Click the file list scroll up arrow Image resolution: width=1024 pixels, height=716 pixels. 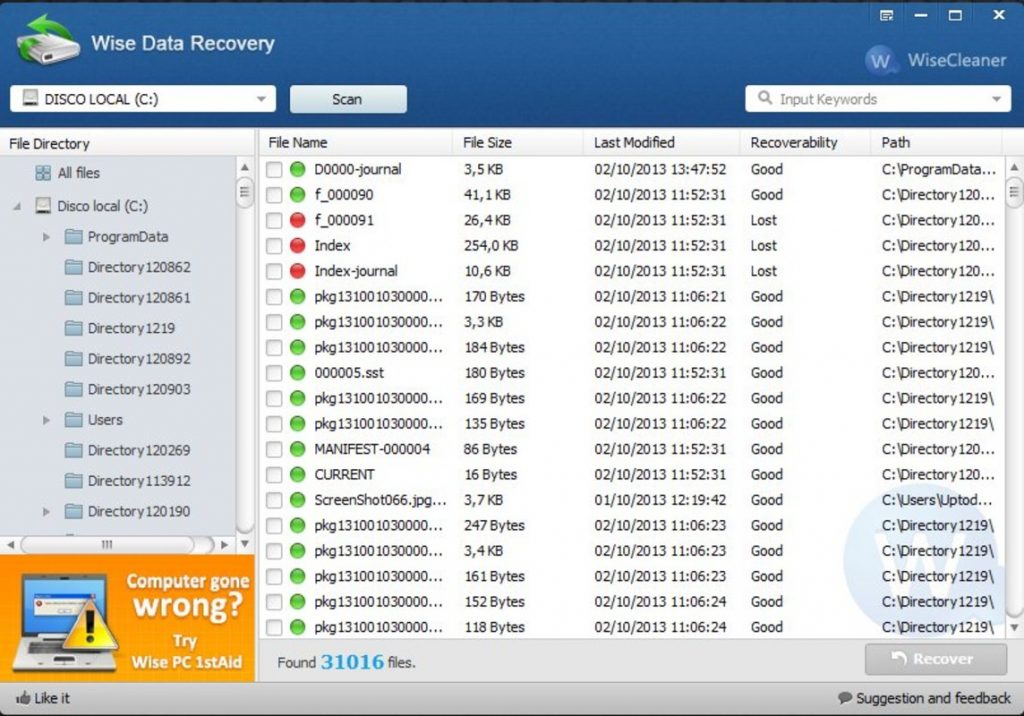pos(1014,167)
